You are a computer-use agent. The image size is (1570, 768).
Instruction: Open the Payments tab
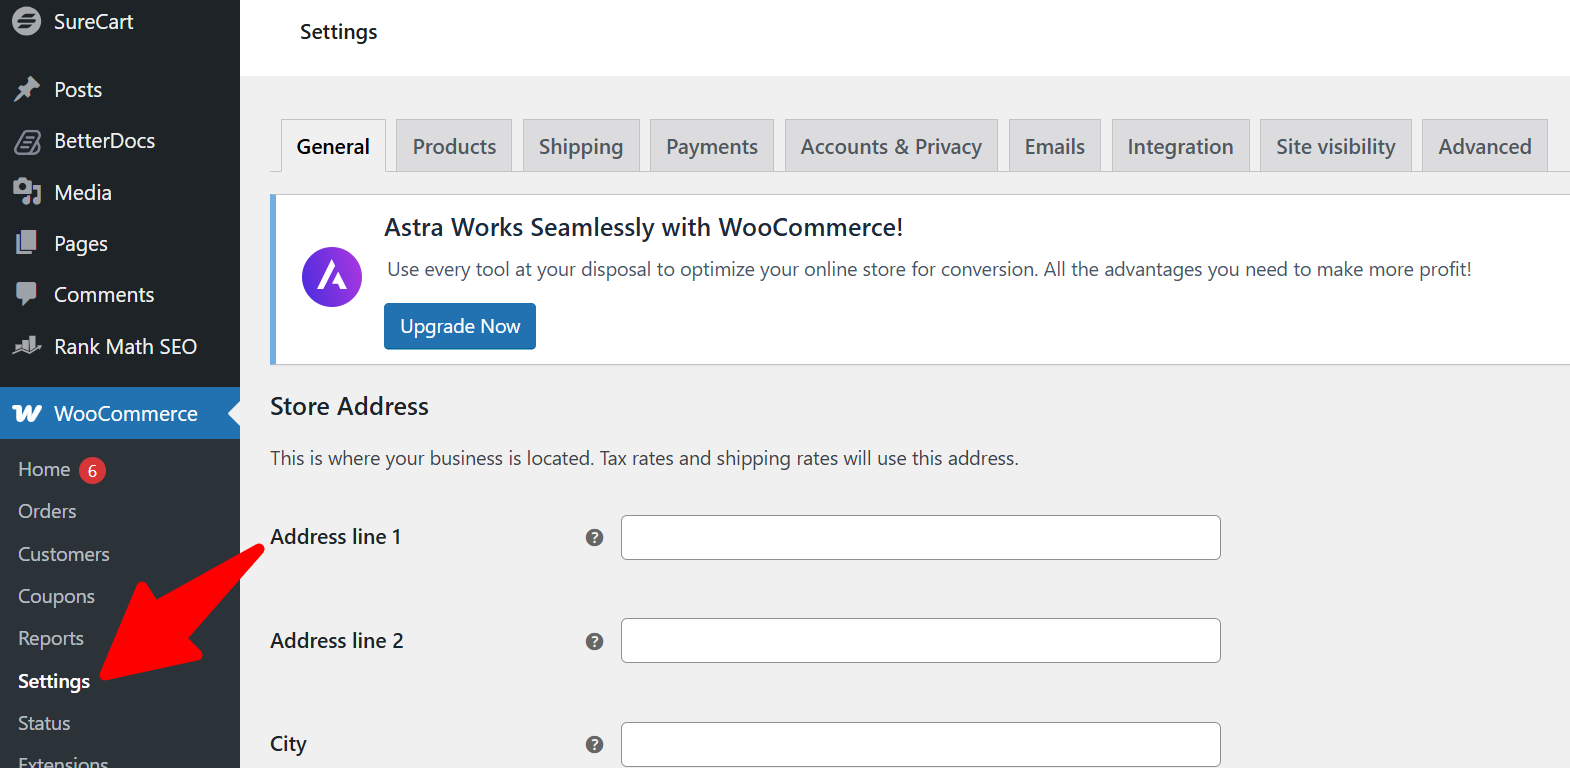712,146
